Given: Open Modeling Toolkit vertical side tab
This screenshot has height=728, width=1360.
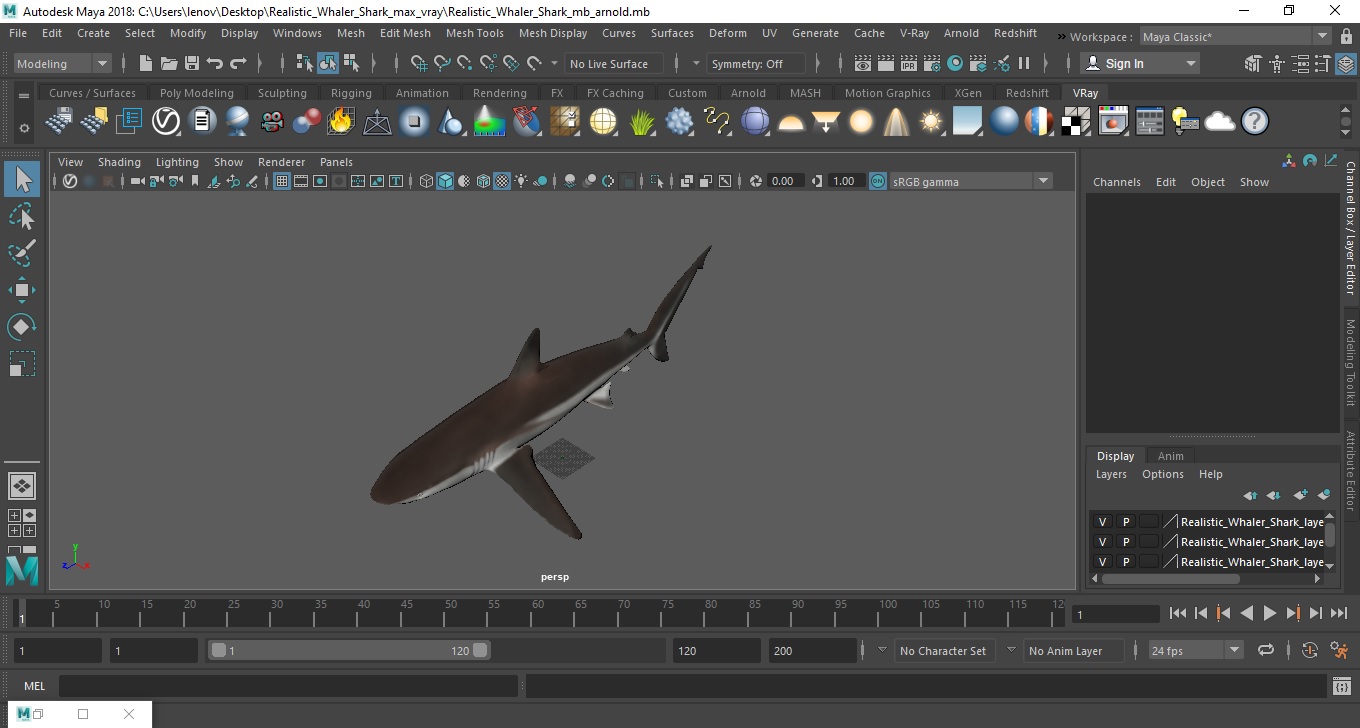Looking at the screenshot, I should [1350, 362].
